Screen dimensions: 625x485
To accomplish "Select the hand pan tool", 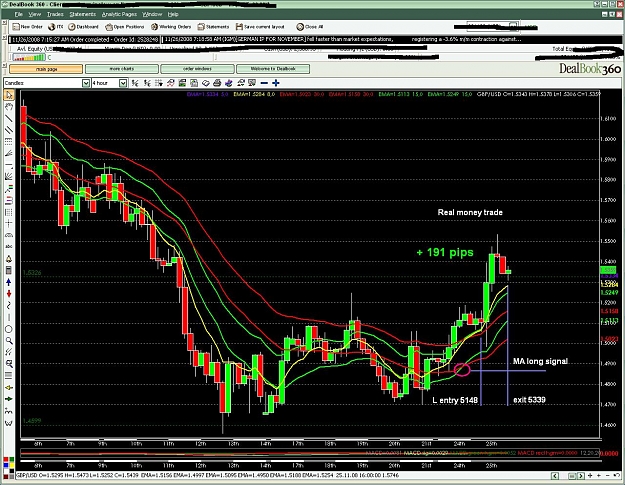I will tap(9, 106).
